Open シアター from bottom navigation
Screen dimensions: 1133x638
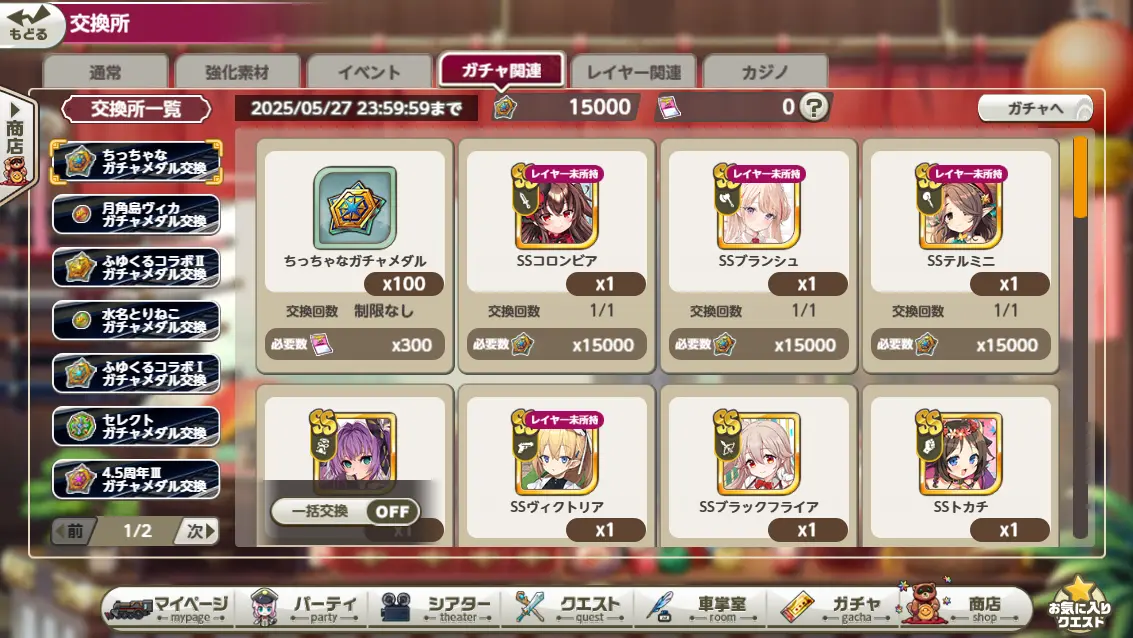click(436, 607)
